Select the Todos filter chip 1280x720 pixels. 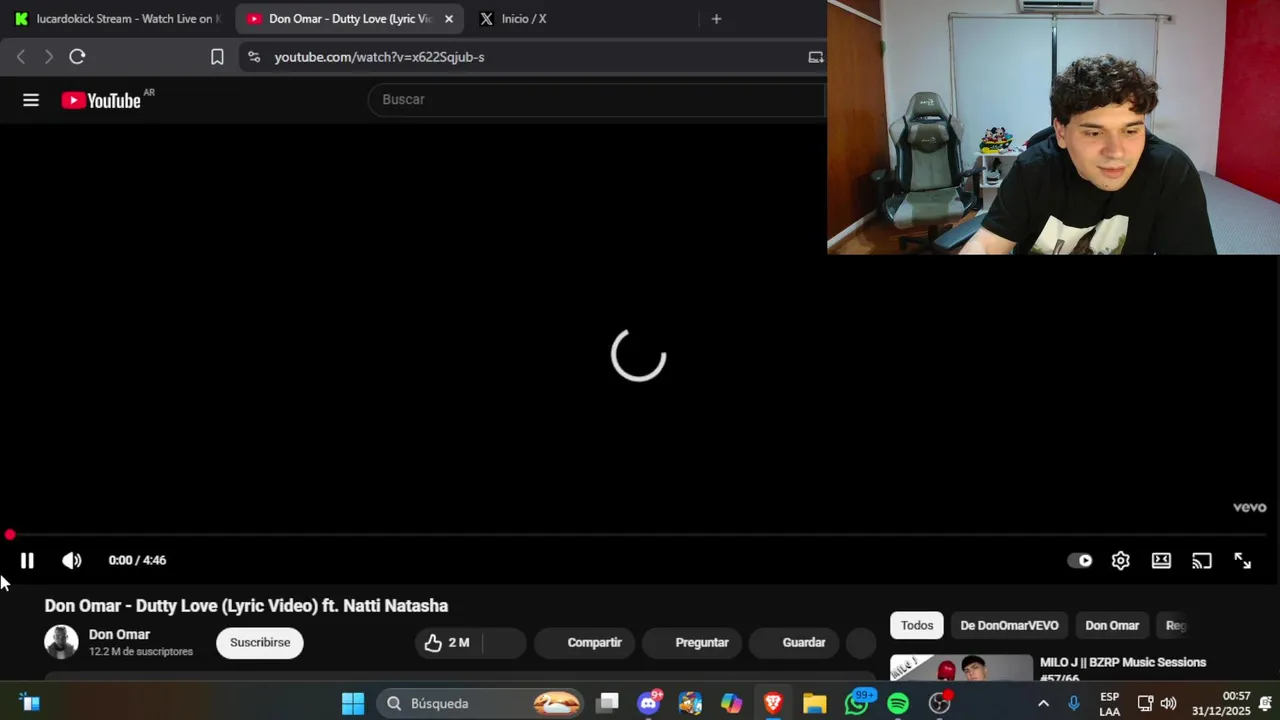(x=917, y=626)
